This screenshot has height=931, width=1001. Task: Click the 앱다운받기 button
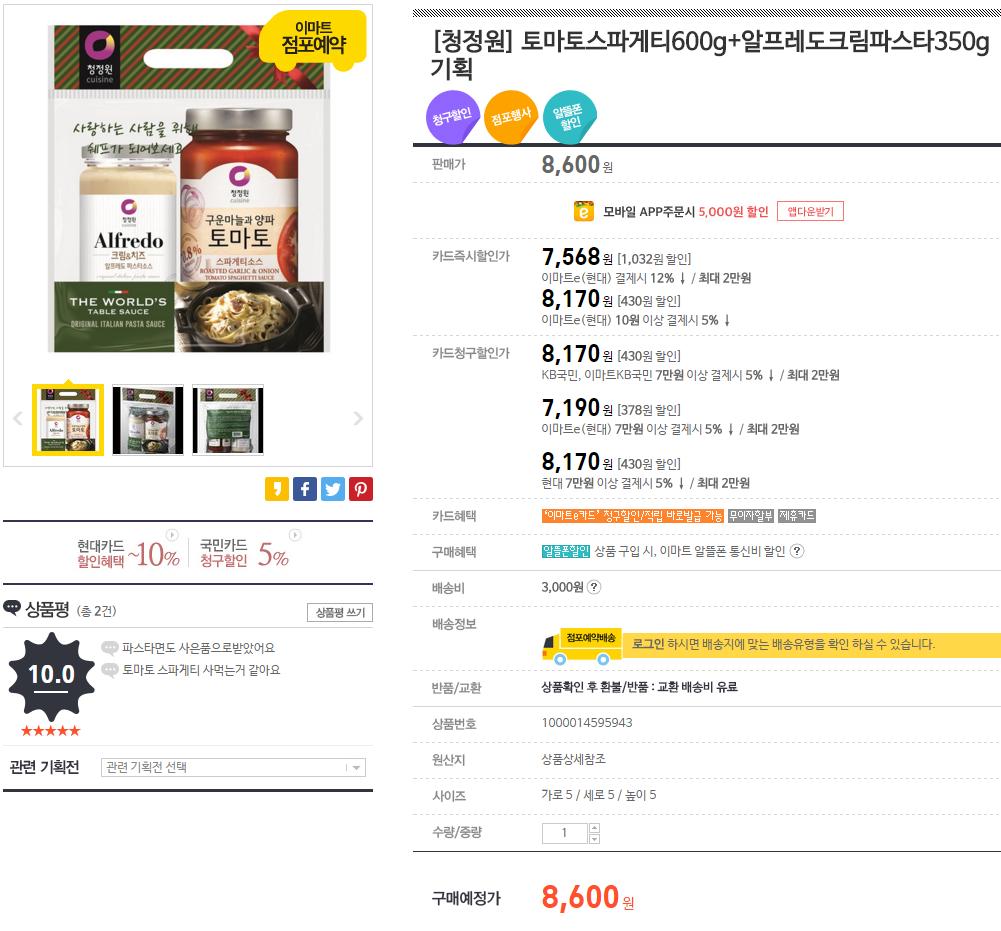click(810, 211)
